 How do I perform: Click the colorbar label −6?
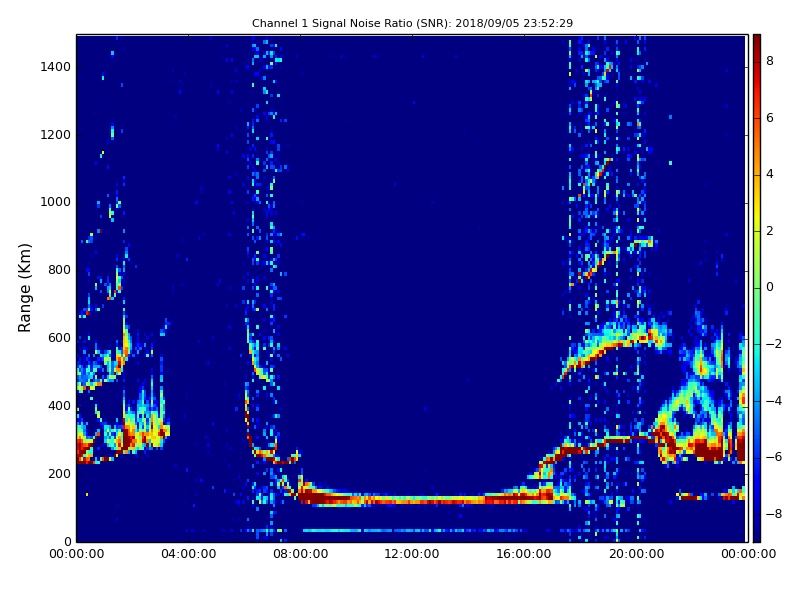pos(774,457)
